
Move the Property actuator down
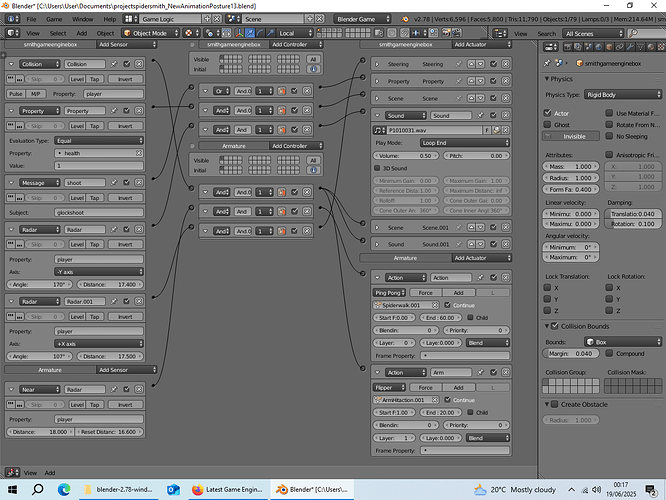480,81
